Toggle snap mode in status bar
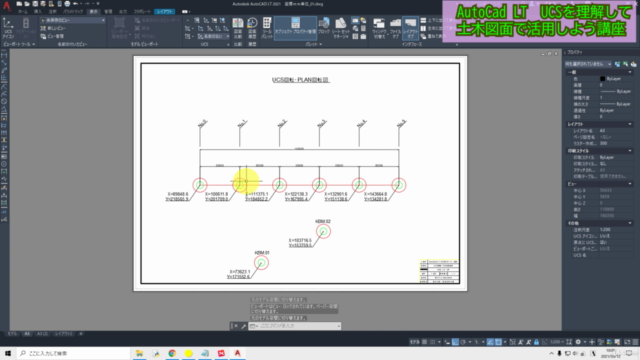Image resolution: width=640 pixels, height=360 pixels. click(x=433, y=342)
